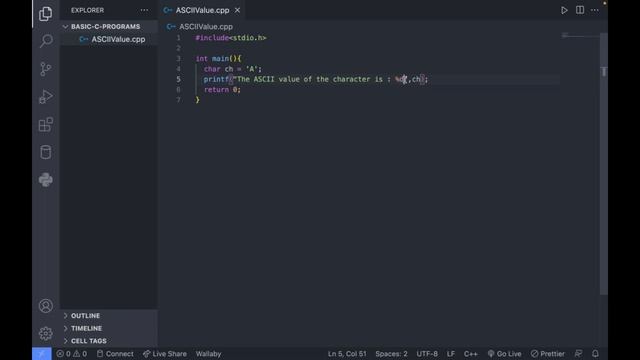The height and width of the screenshot is (360, 640).
Task: Change indentation via Spaces: 2
Action: pos(391,353)
